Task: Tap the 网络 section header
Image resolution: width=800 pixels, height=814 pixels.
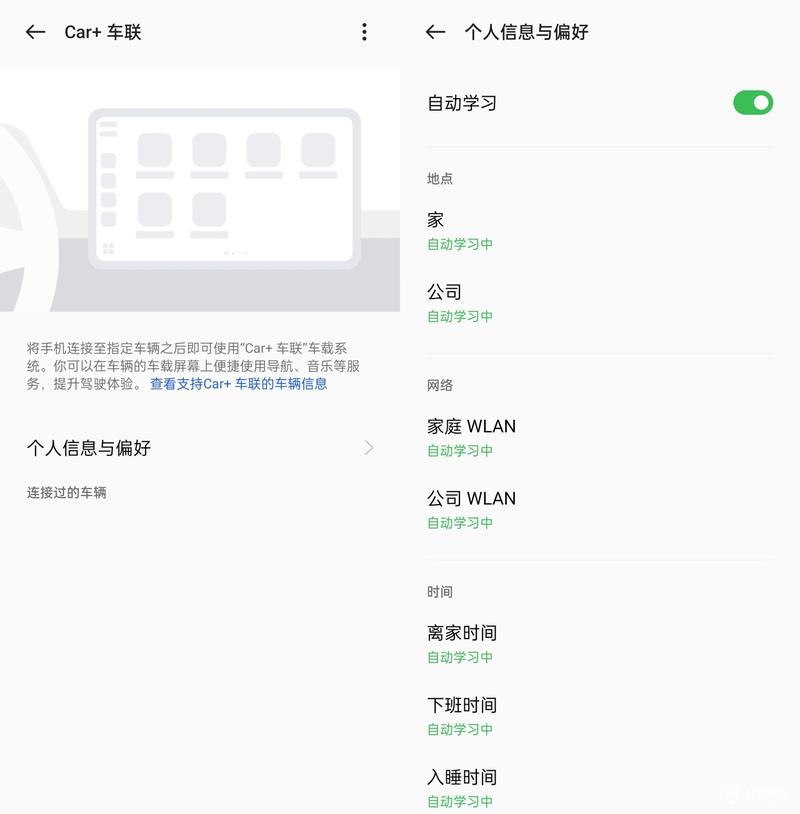Action: [x=440, y=385]
